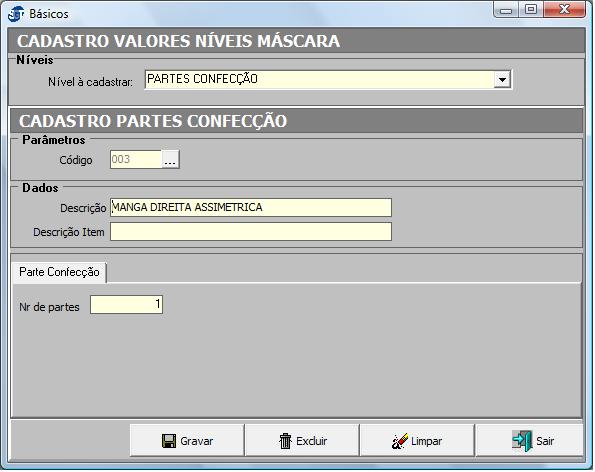Close the Básicos window
Image resolution: width=595 pixels, height=472 pixels.
[564, 10]
